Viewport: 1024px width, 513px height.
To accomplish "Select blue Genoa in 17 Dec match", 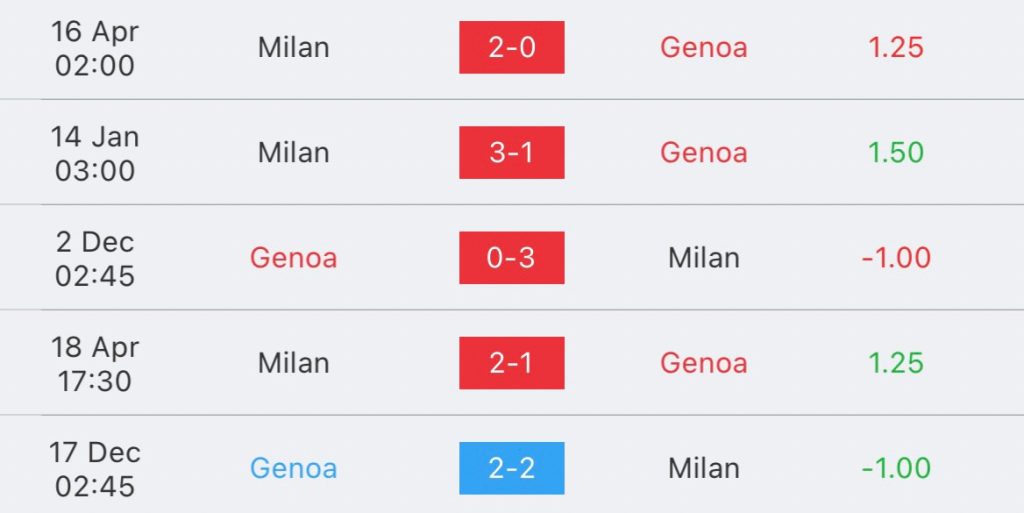I will click(293, 468).
